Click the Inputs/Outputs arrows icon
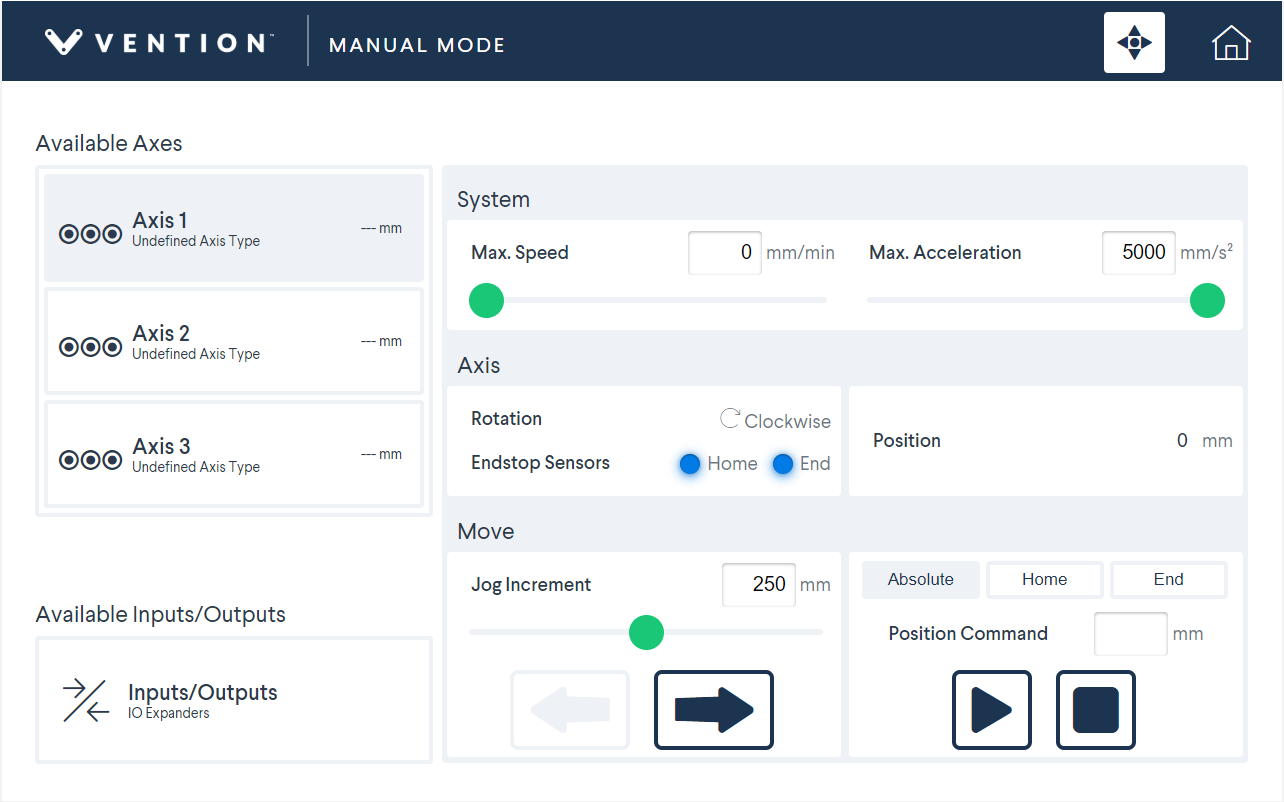 pyautogui.click(x=86, y=700)
